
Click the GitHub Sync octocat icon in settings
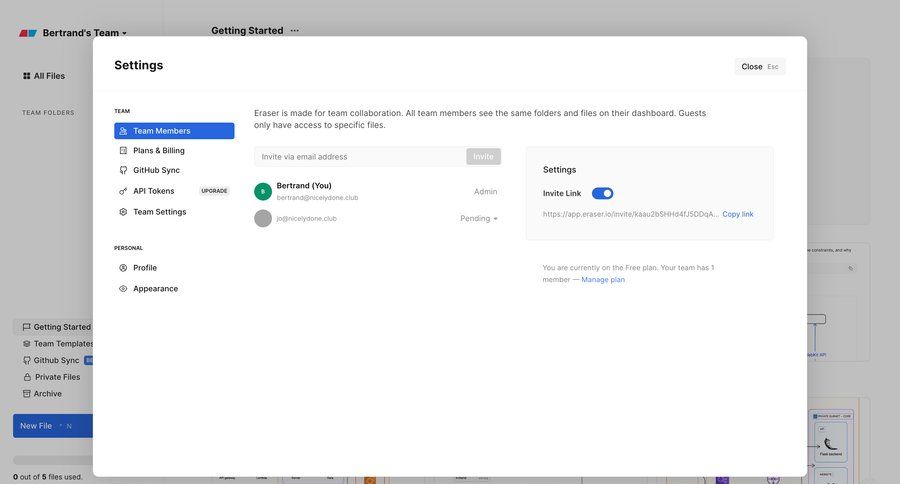(123, 170)
